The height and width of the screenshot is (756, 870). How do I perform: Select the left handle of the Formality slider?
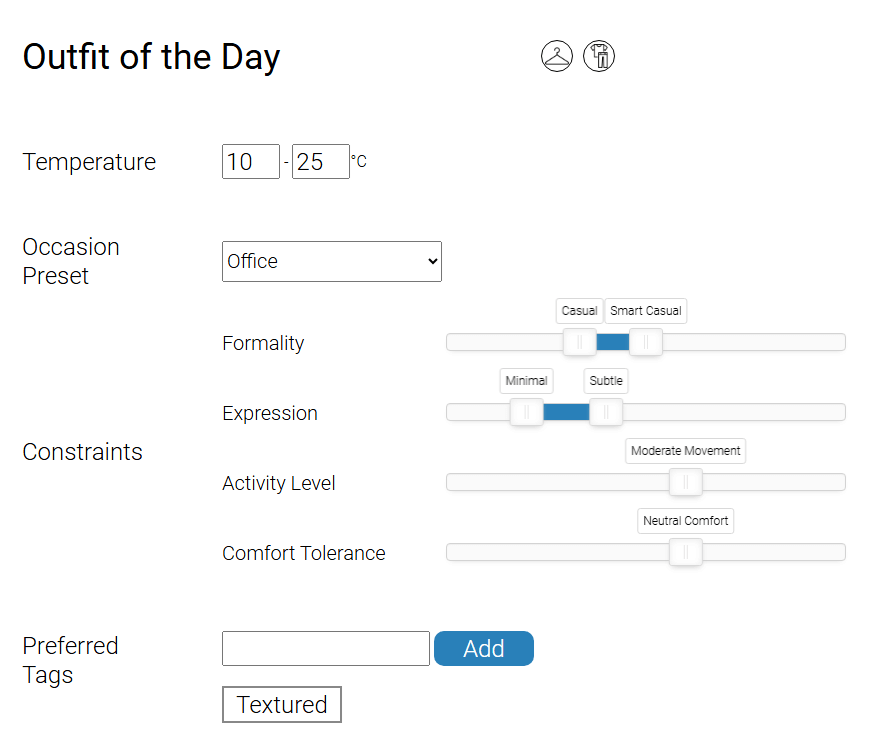point(579,342)
